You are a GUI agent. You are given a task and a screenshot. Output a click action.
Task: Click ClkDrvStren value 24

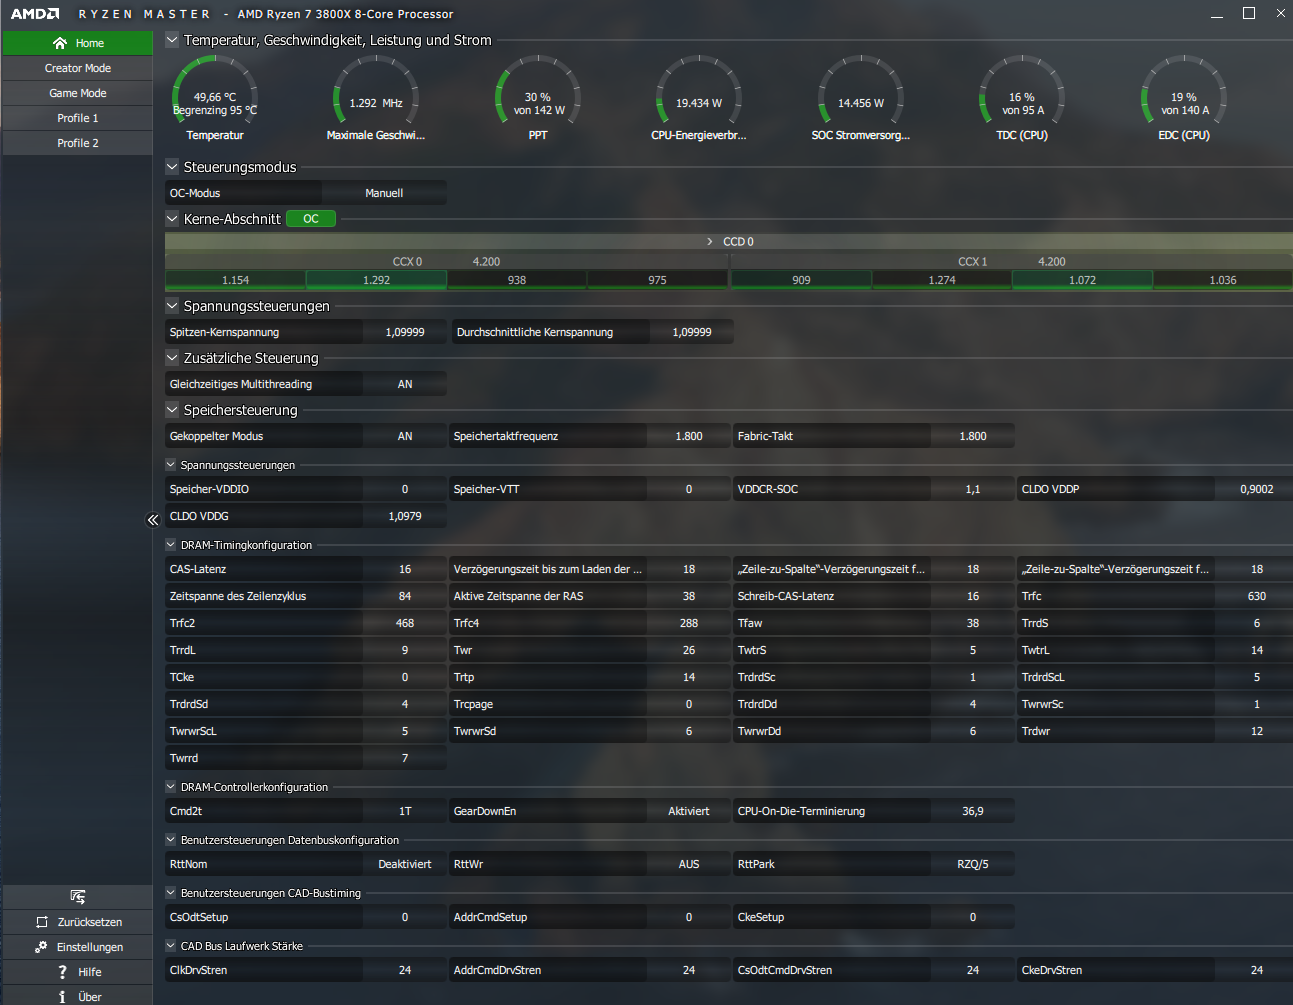[405, 970]
